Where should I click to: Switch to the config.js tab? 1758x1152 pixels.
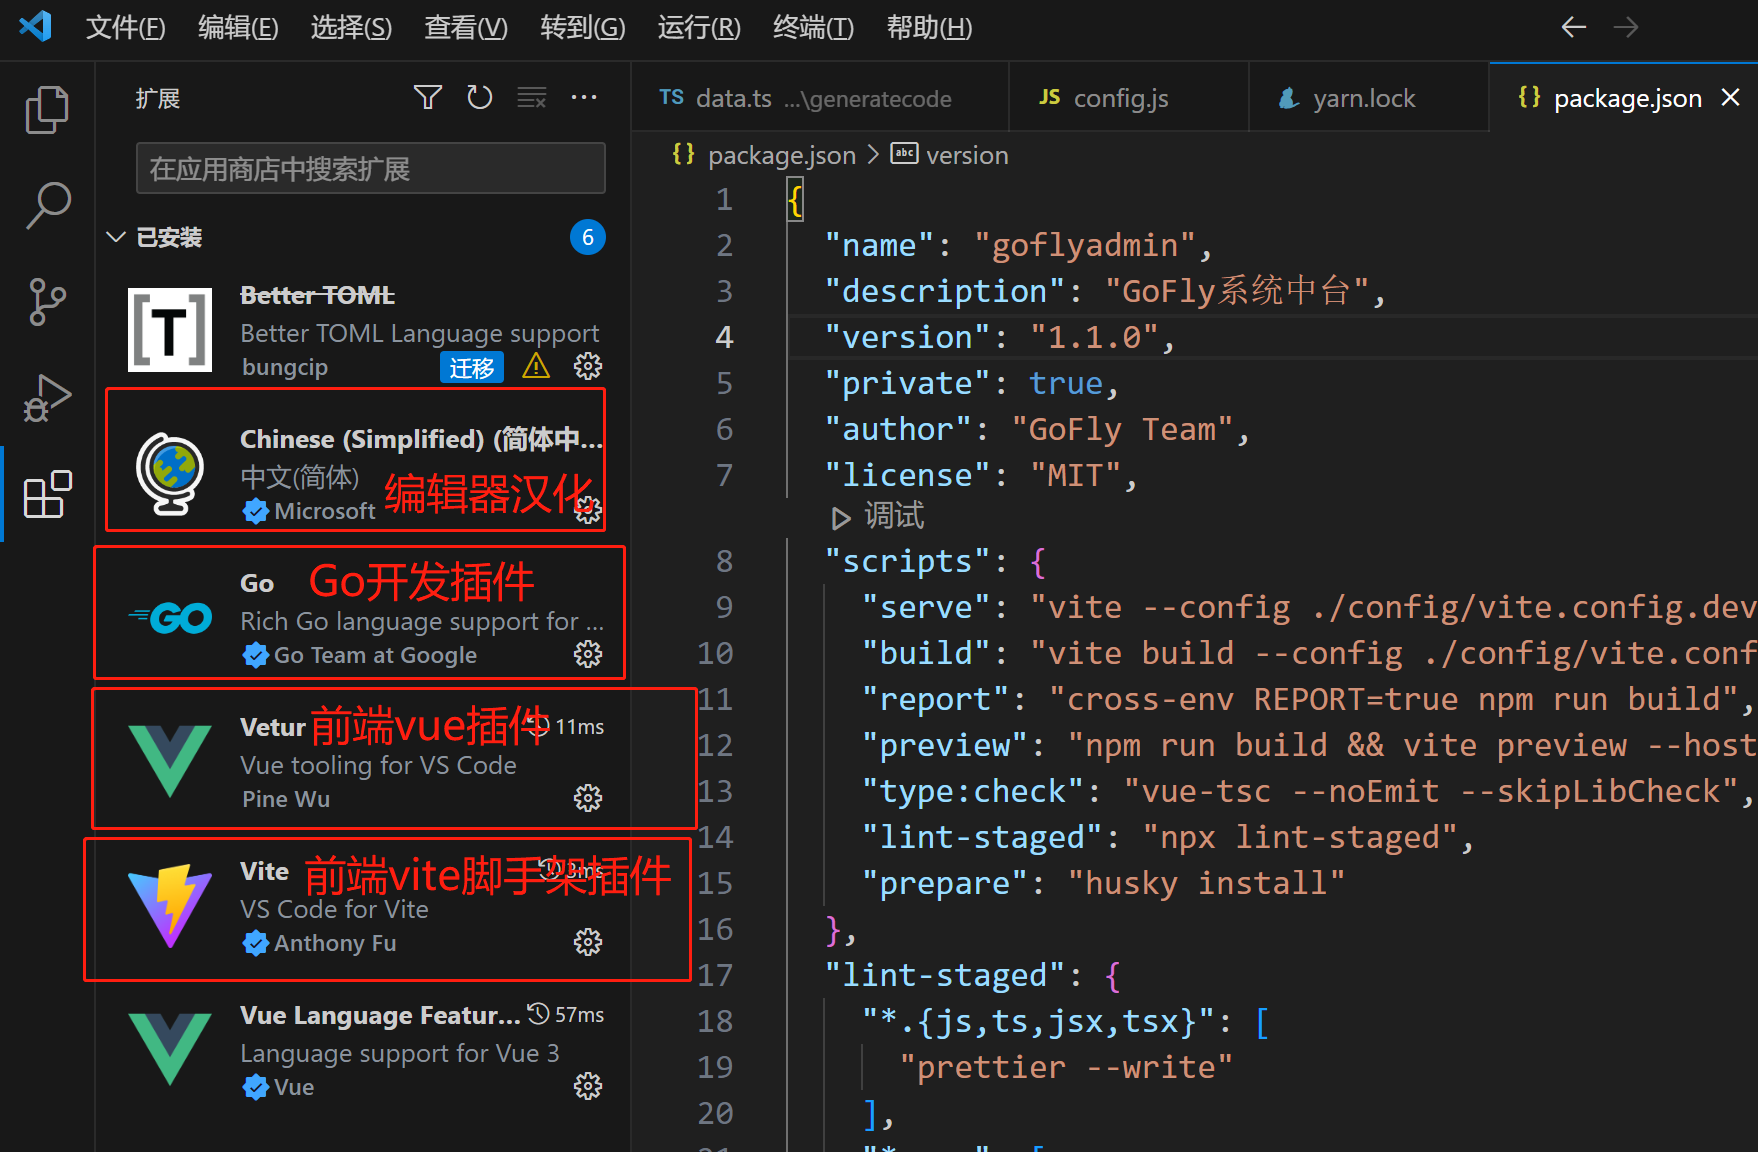[1120, 98]
